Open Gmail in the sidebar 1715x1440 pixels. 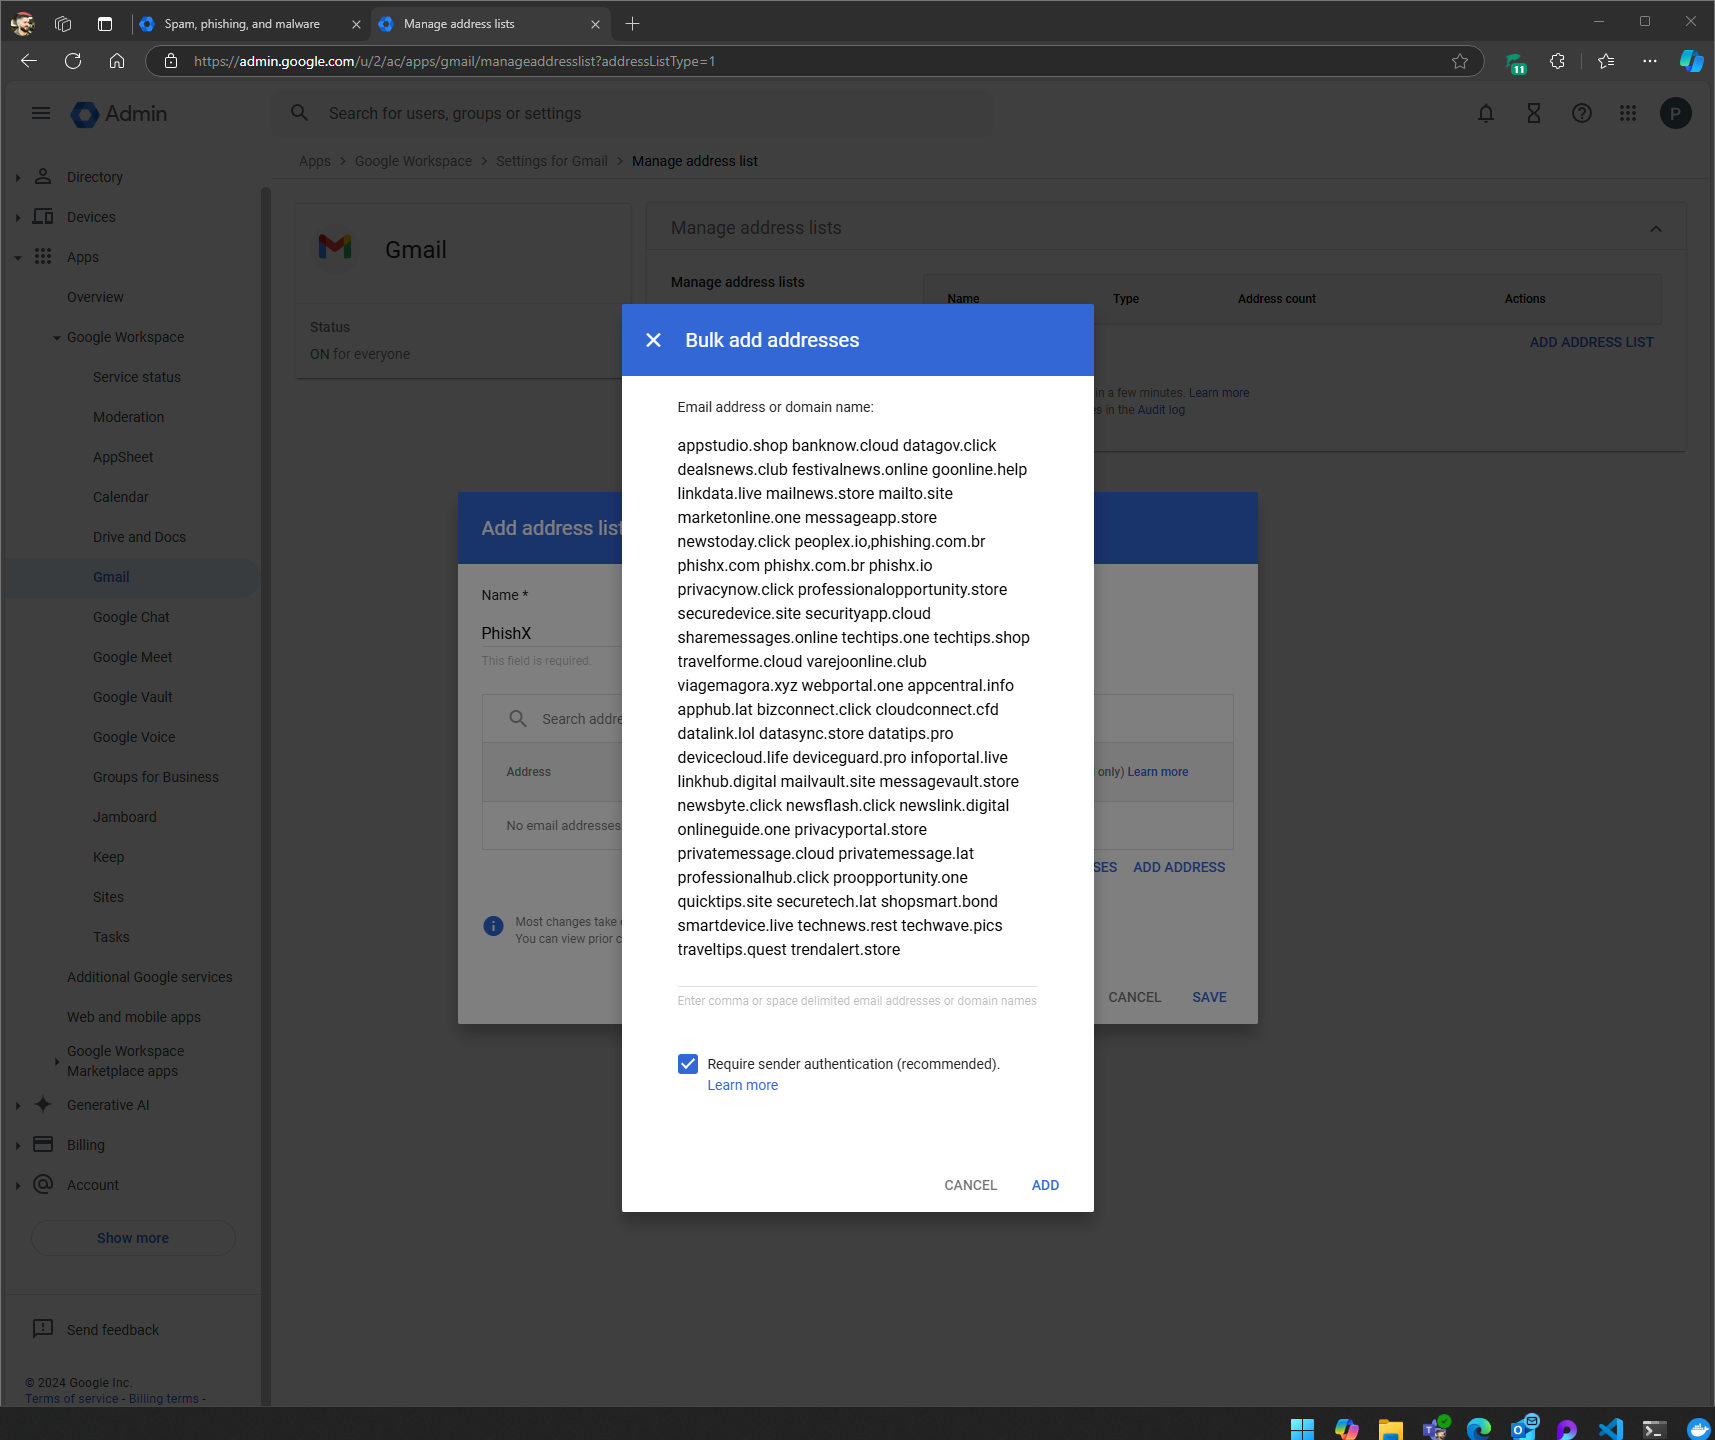pos(111,577)
